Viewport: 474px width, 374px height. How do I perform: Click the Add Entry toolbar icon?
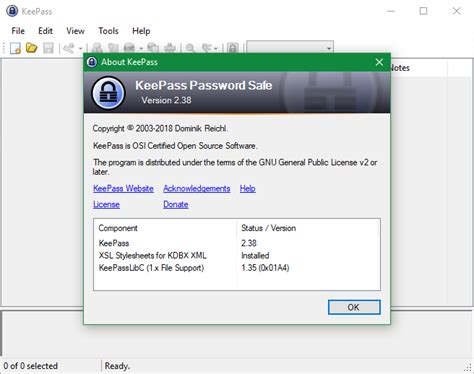click(x=97, y=48)
